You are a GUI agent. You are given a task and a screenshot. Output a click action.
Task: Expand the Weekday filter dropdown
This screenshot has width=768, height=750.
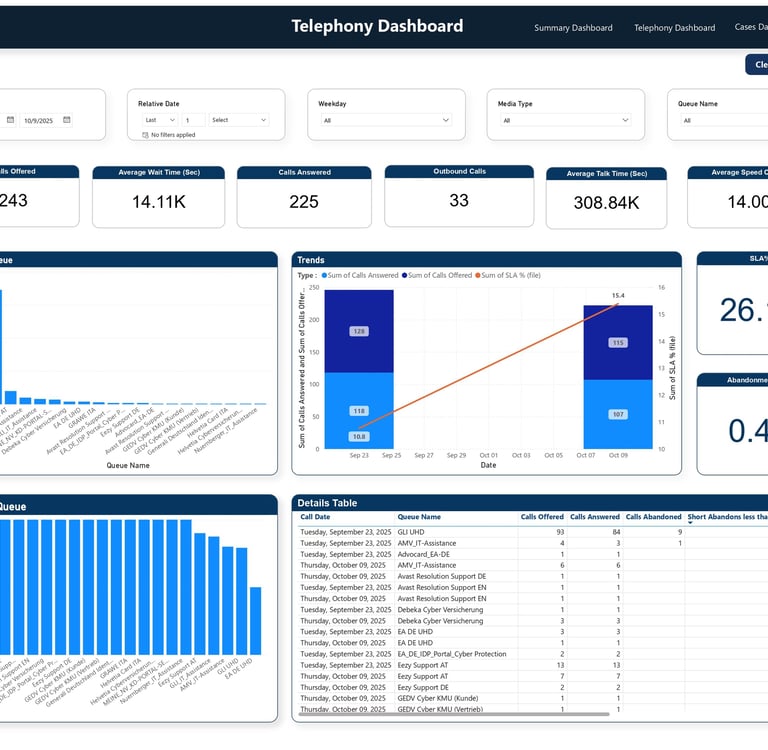[x=386, y=120]
